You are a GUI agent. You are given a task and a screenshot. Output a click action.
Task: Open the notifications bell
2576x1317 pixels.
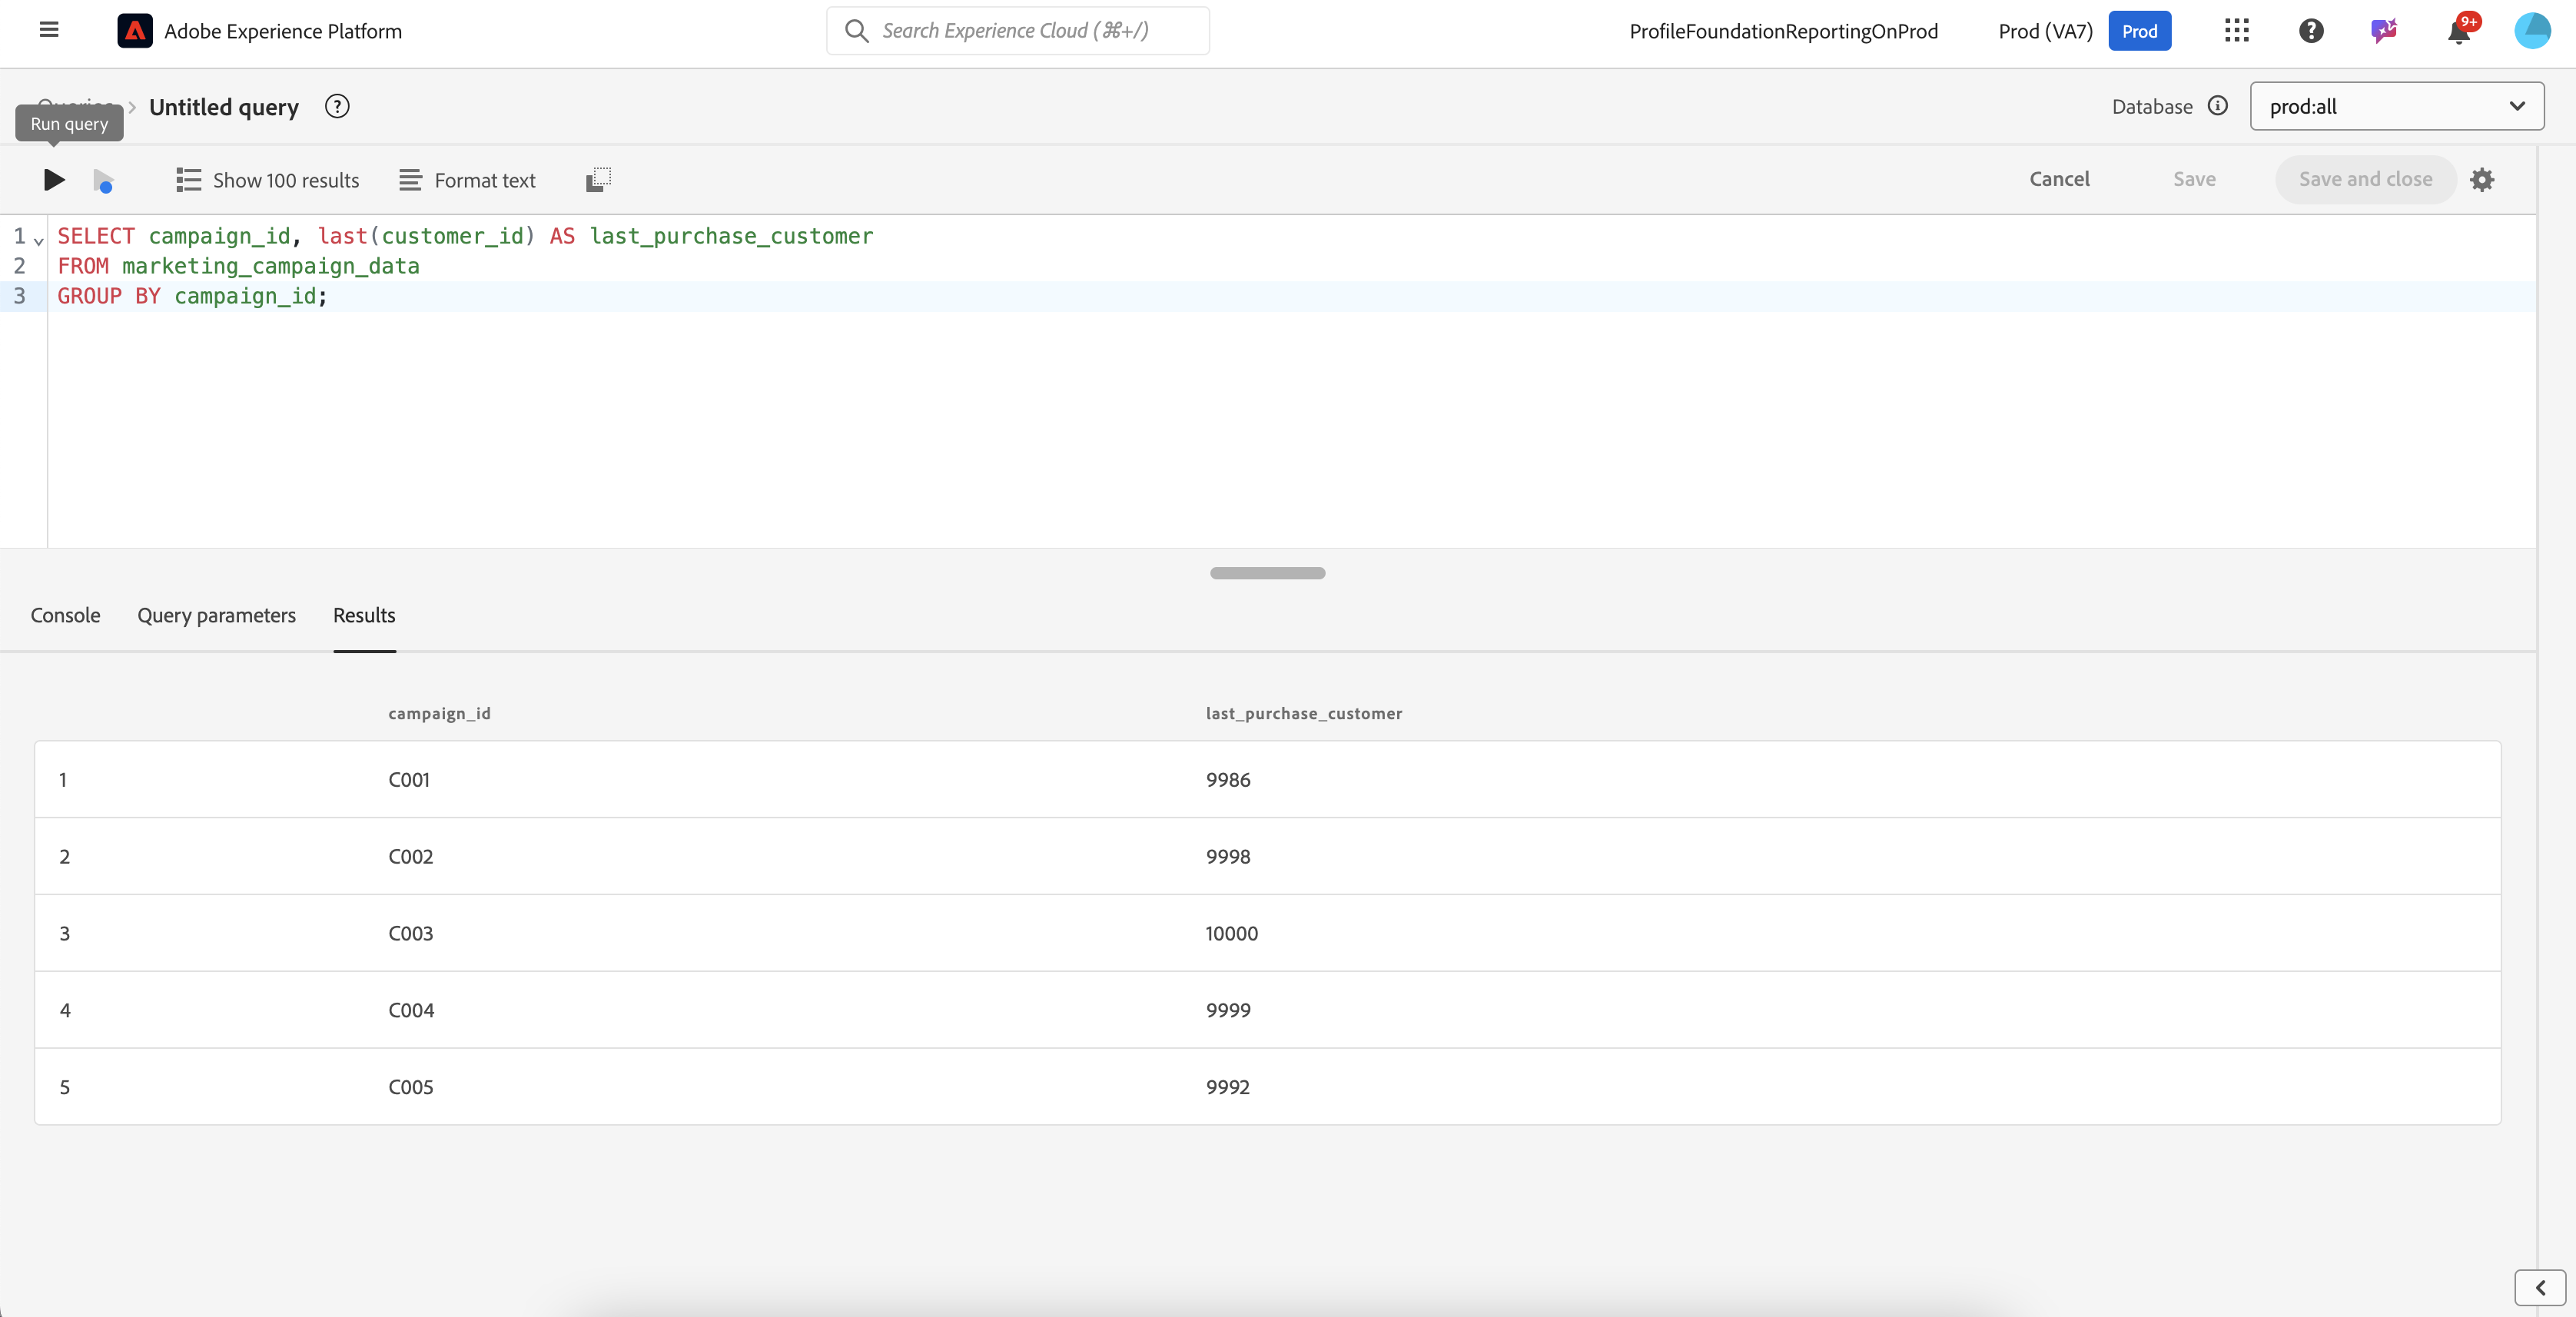pyautogui.click(x=2458, y=31)
